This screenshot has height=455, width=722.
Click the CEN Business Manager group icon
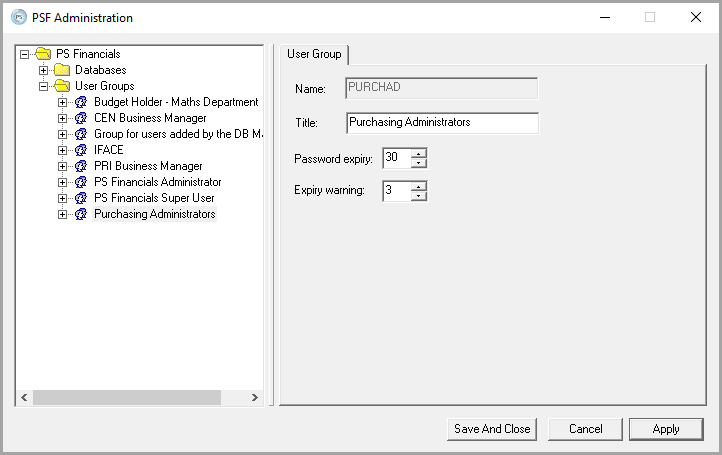pos(81,118)
